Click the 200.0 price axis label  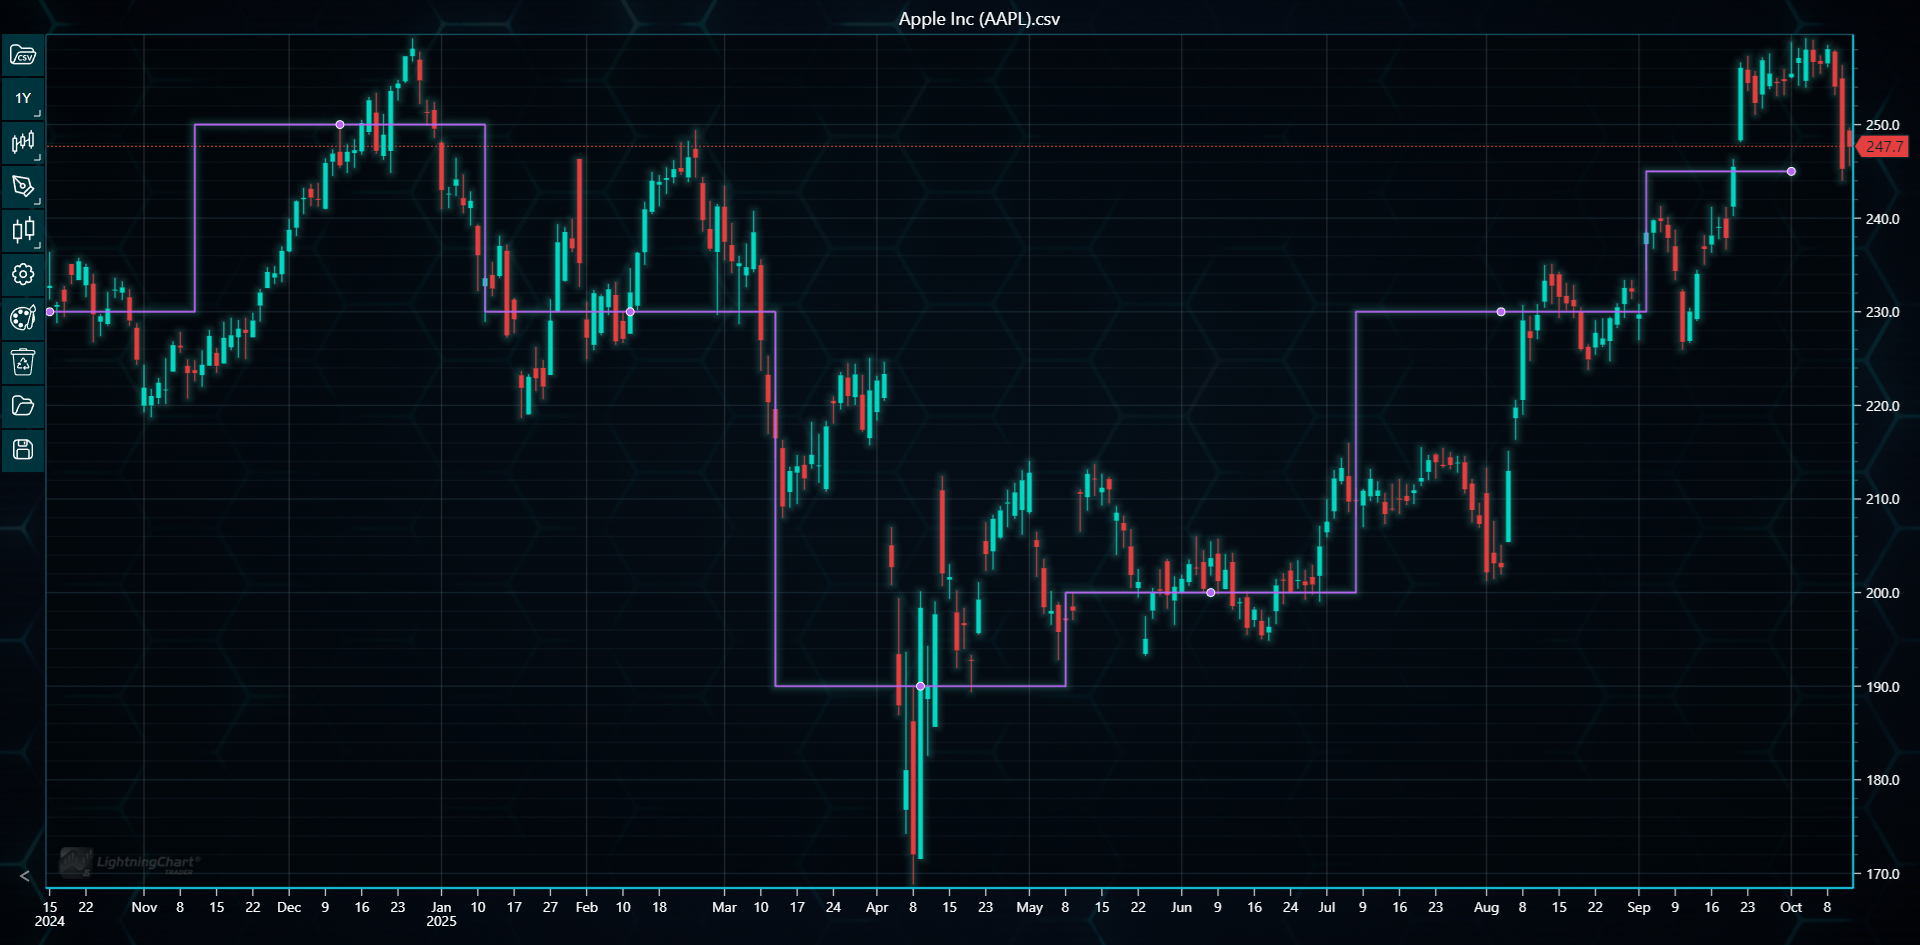[x=1883, y=593]
